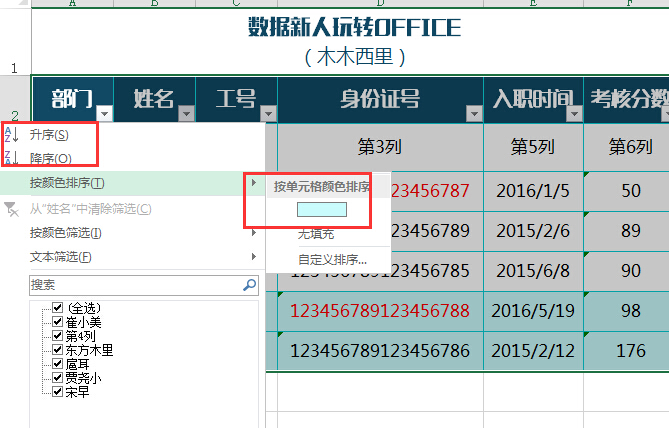Select the ID cell 123456789123456786
This screenshot has width=669, height=428.
(380, 351)
